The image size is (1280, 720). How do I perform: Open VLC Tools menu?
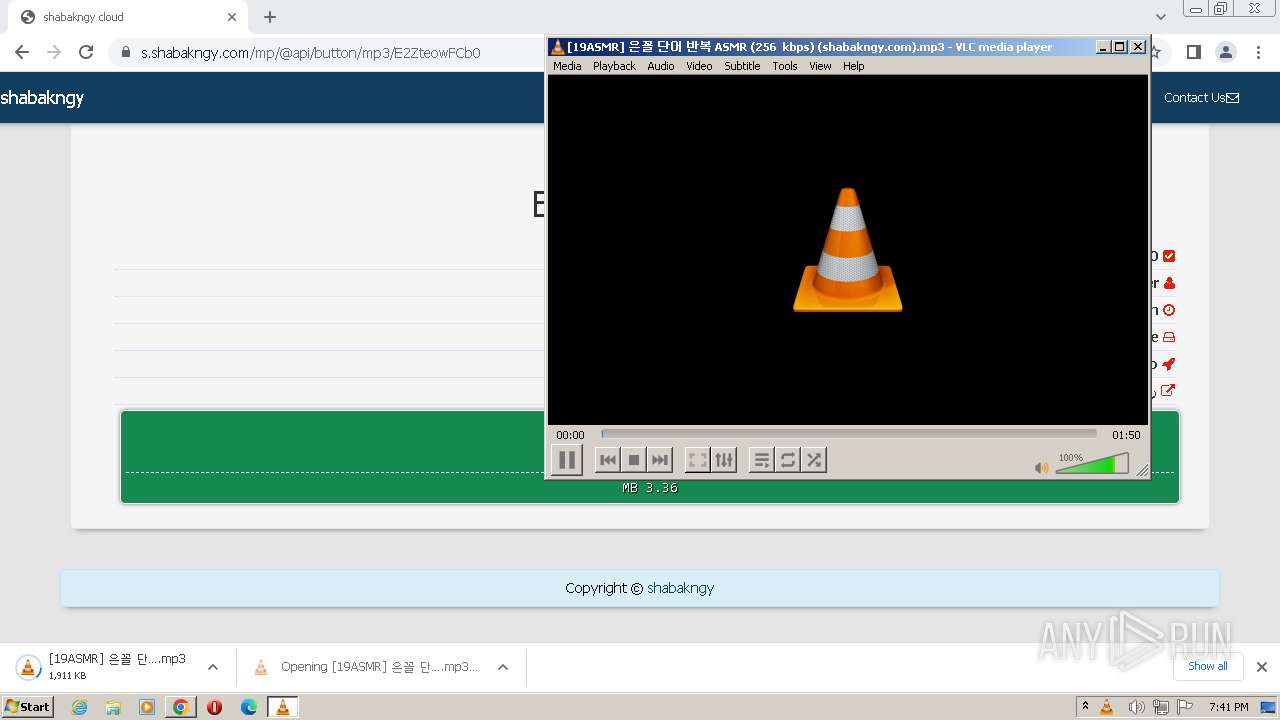(785, 66)
